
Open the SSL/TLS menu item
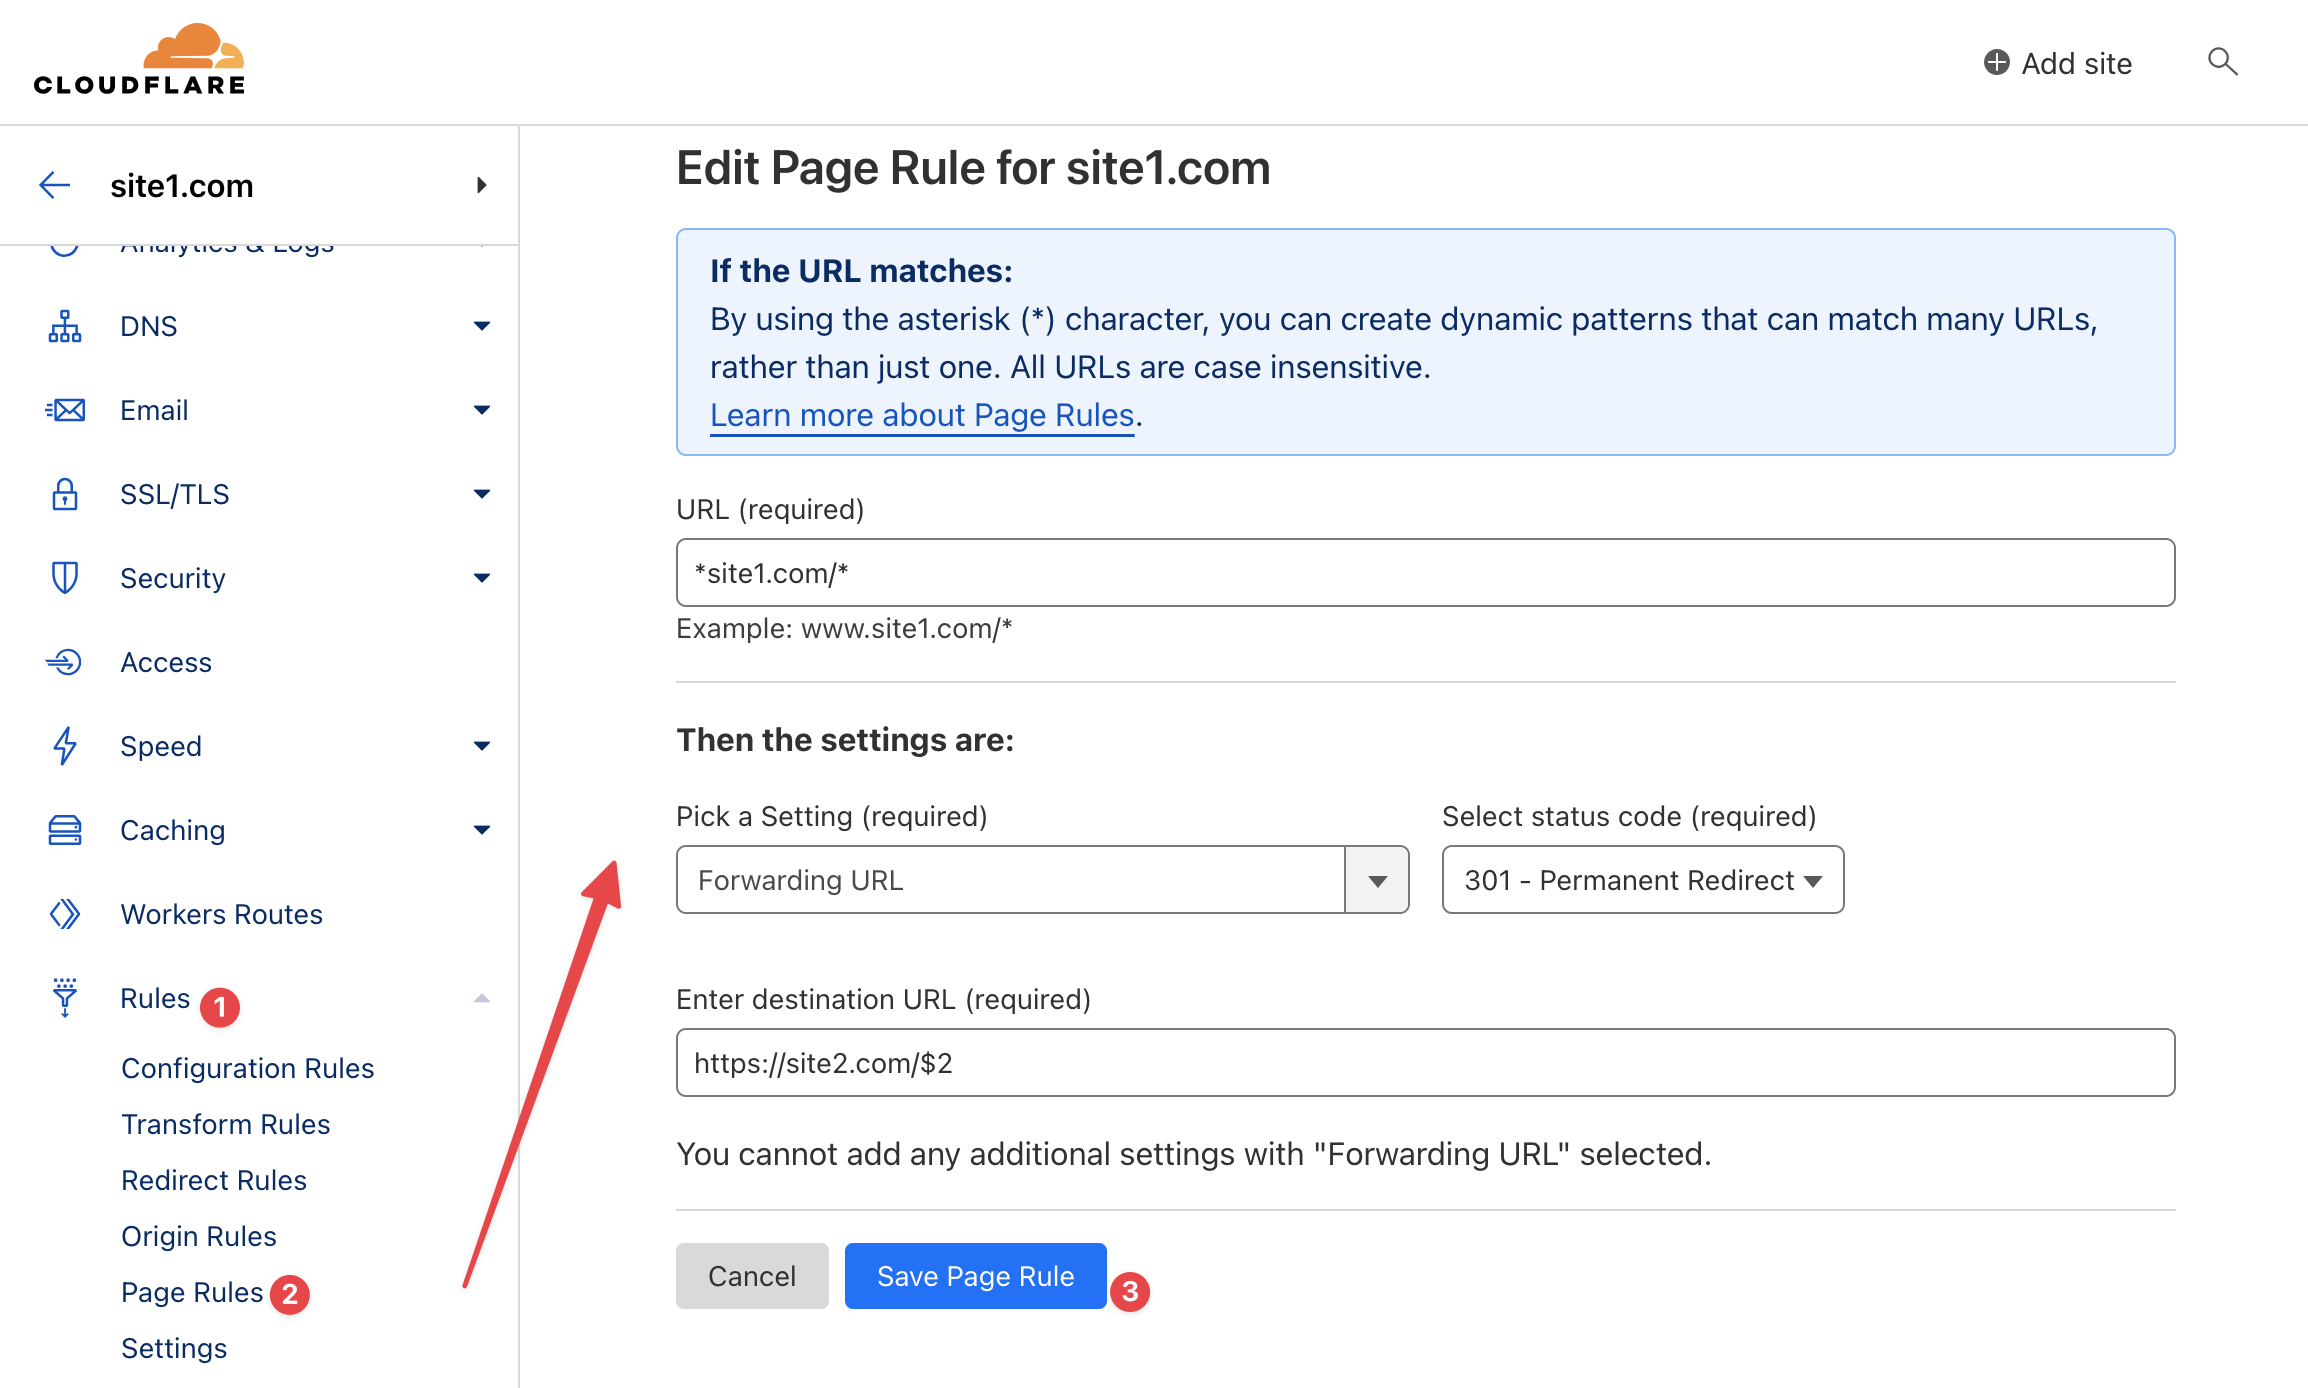[x=175, y=494]
